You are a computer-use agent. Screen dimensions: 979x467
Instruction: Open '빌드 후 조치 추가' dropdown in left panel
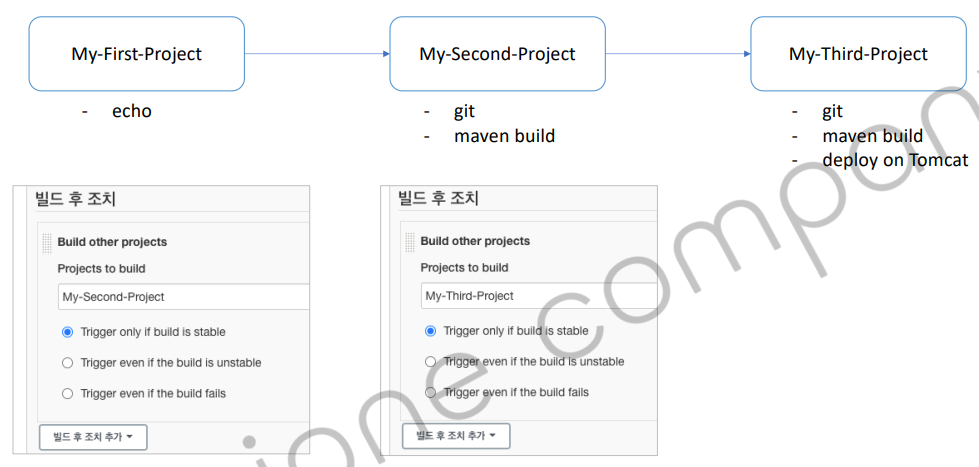tap(93, 437)
